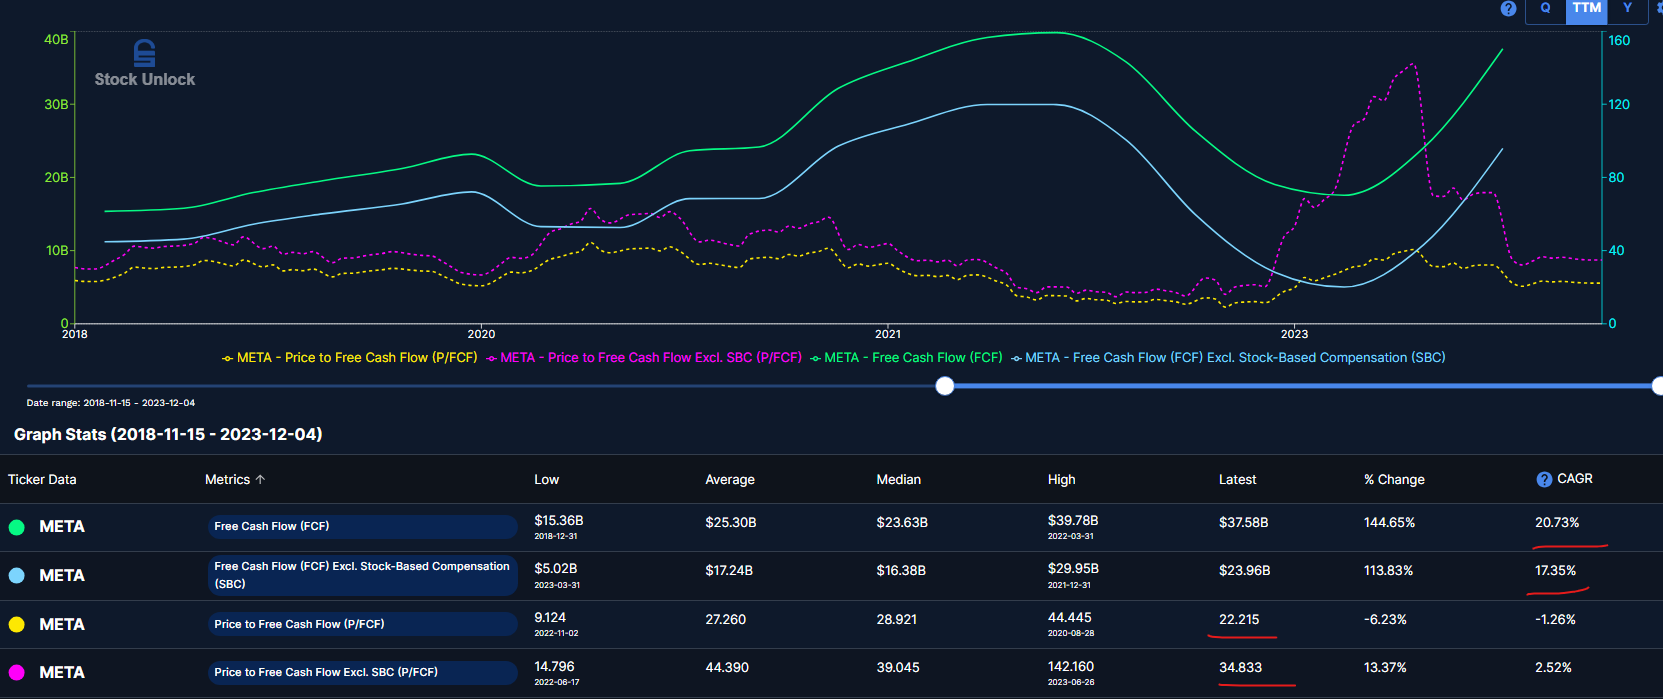Click the Ticker Data column header
Screen dimensions: 1663x699
click(x=42, y=480)
